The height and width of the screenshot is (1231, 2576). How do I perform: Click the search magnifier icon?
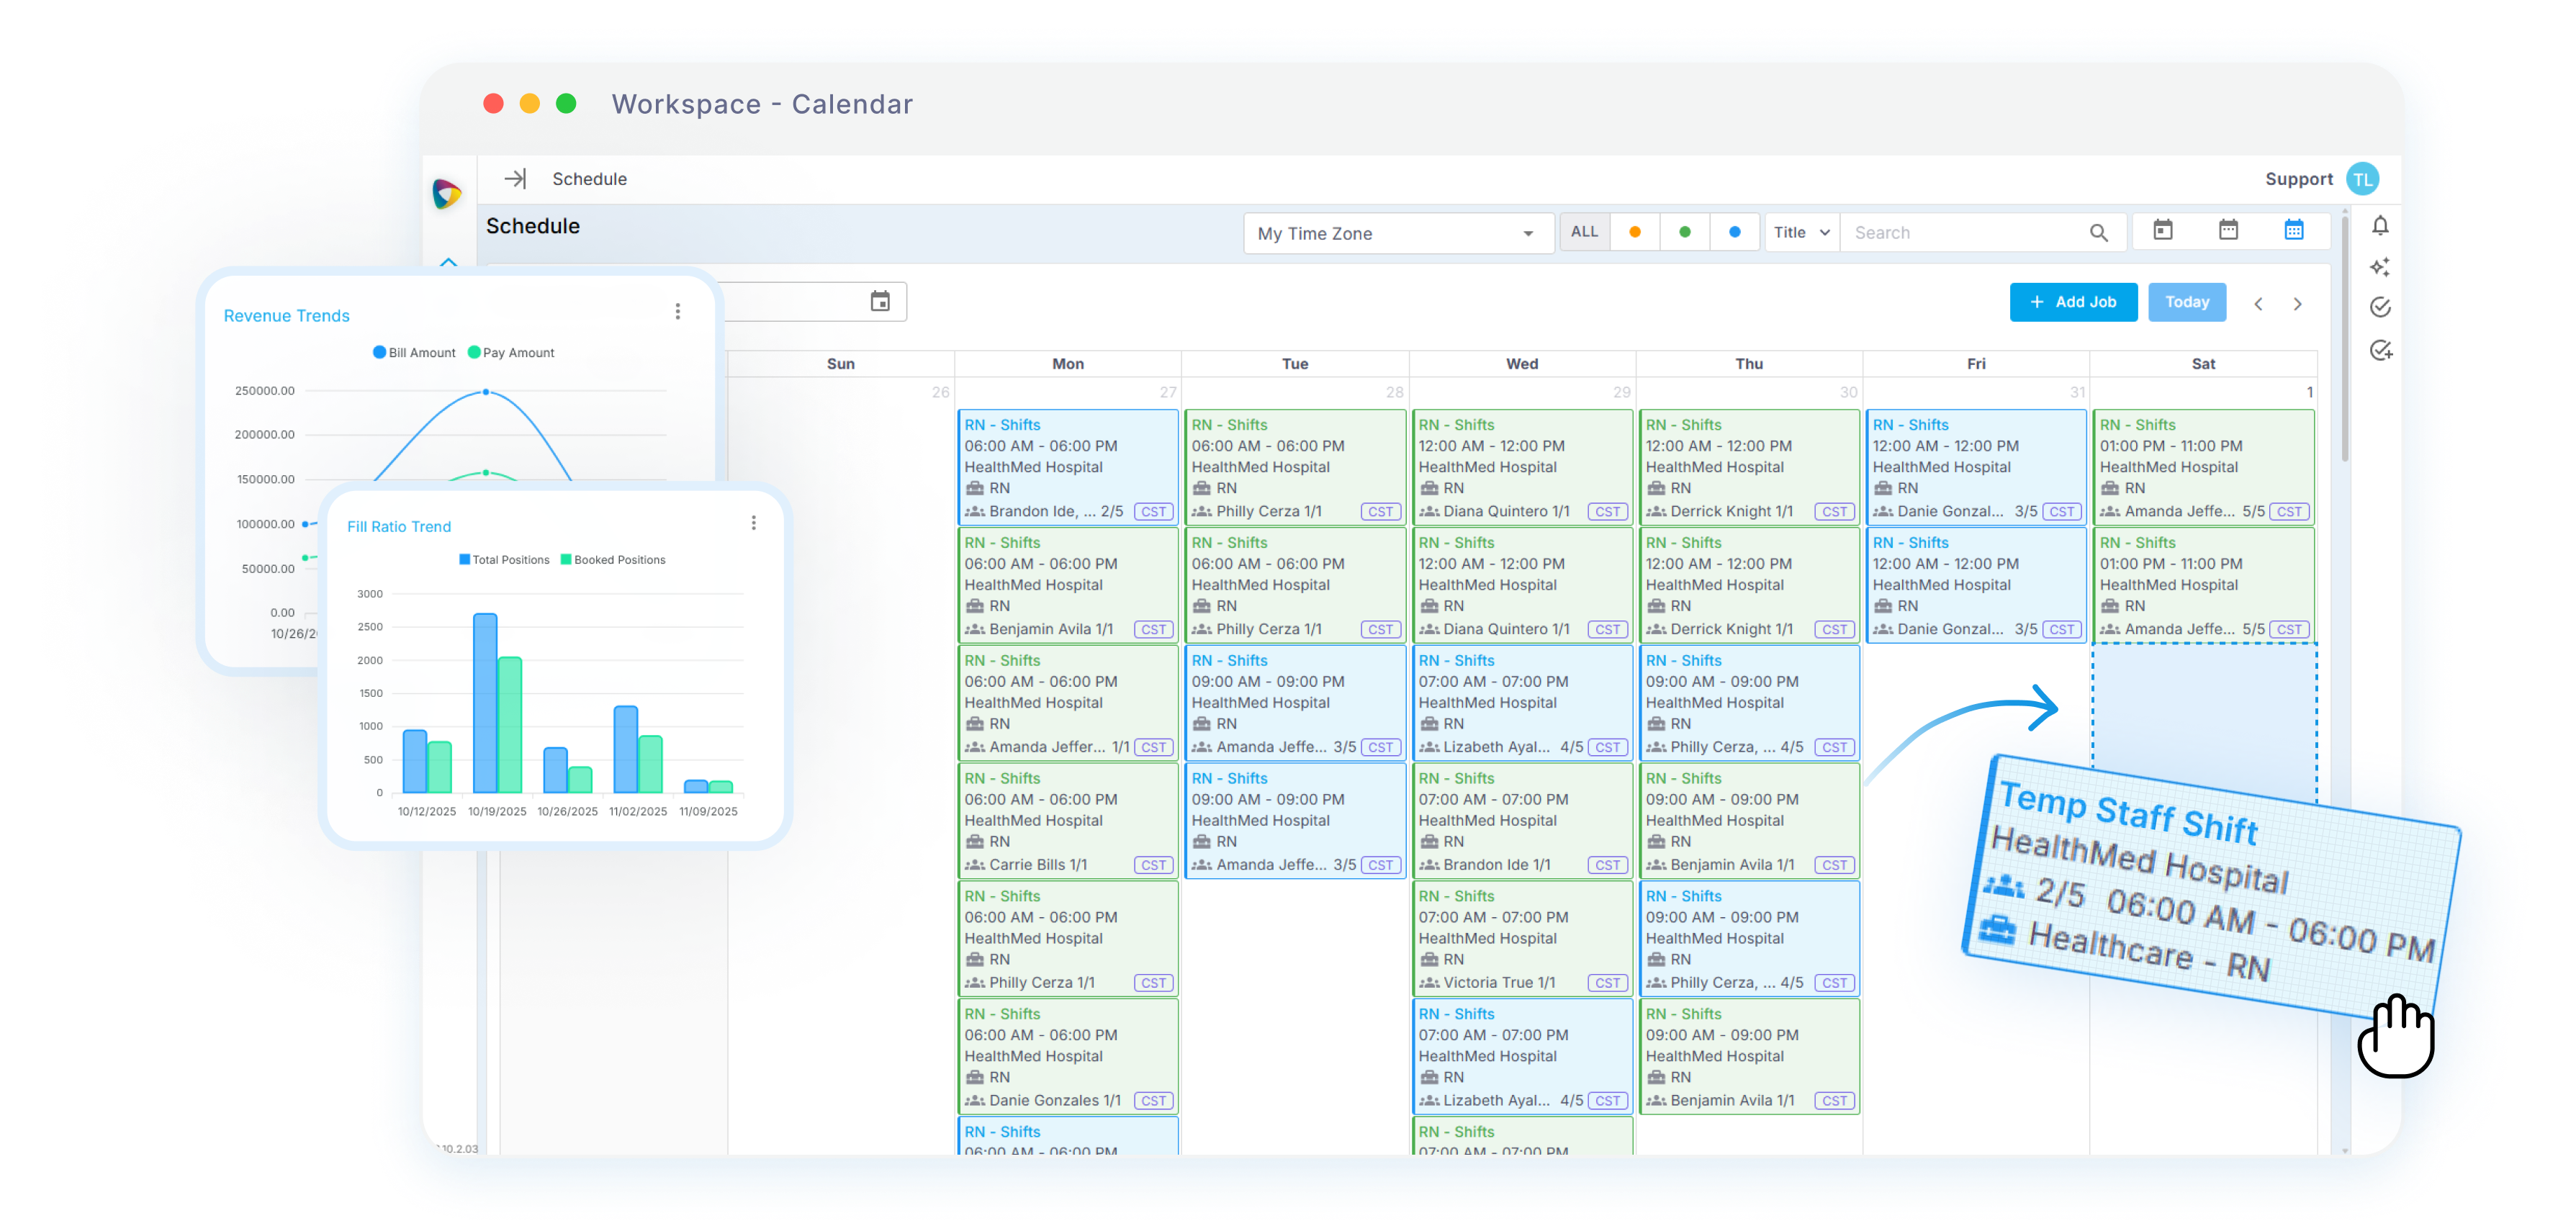pos(2099,233)
